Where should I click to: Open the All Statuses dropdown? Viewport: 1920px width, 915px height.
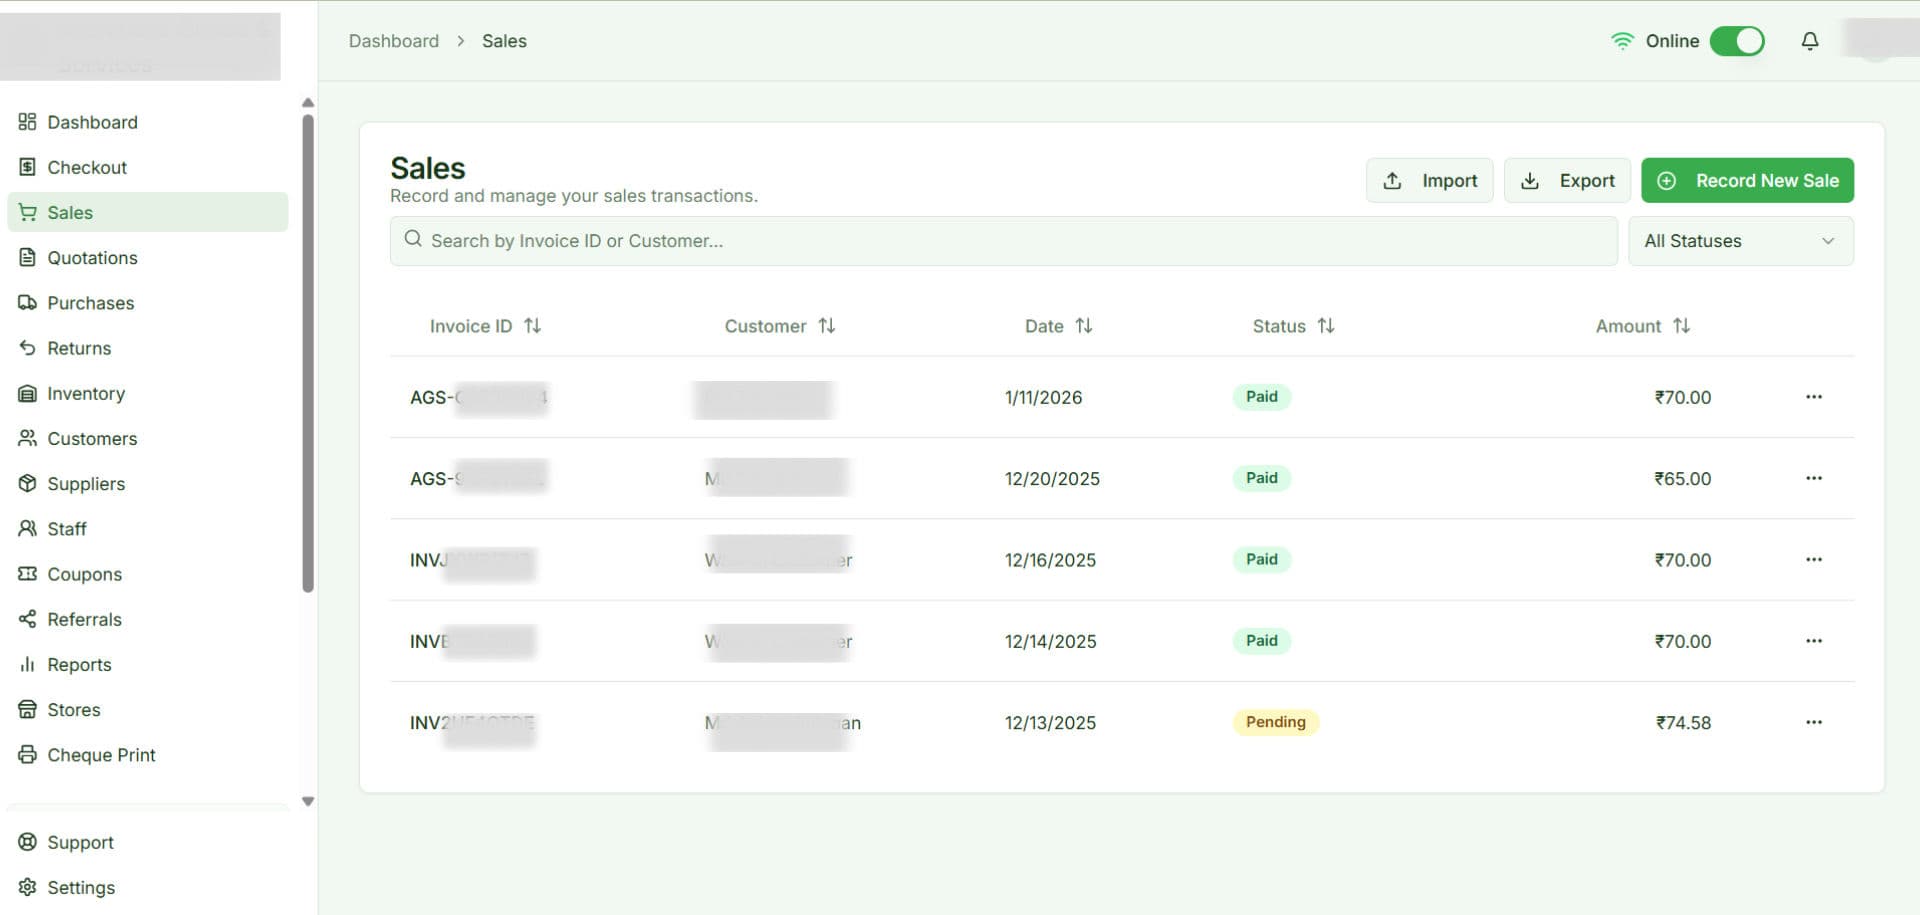pos(1740,241)
